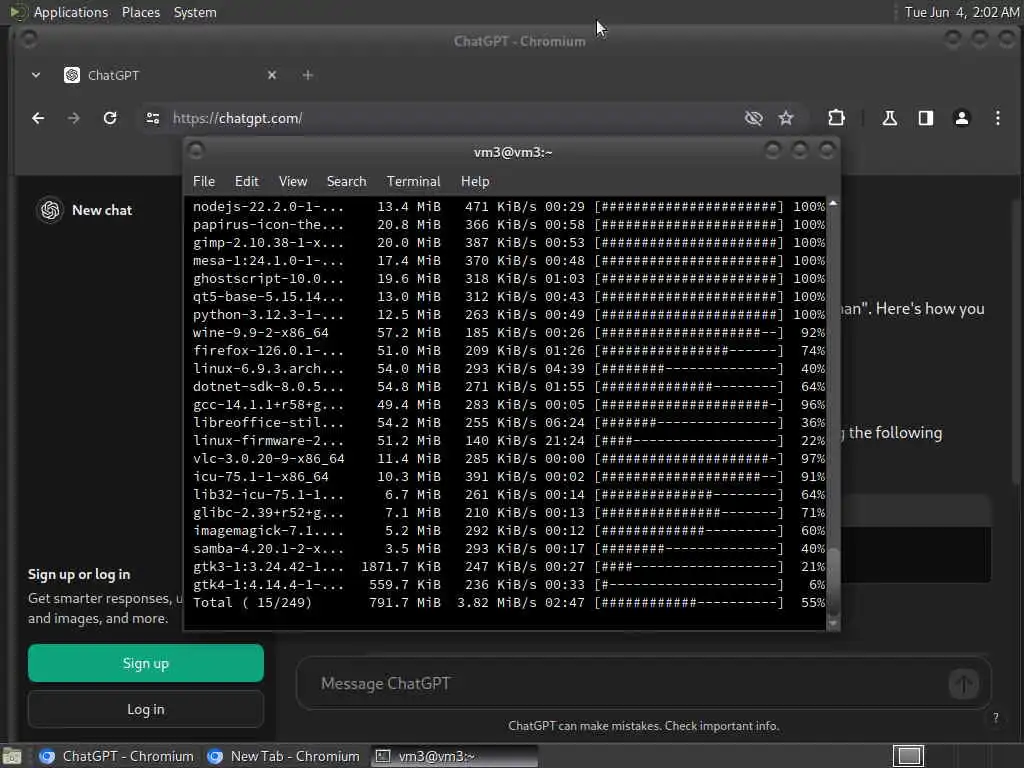Open the terminal View menu
Image resolution: width=1024 pixels, height=768 pixels.
(293, 182)
